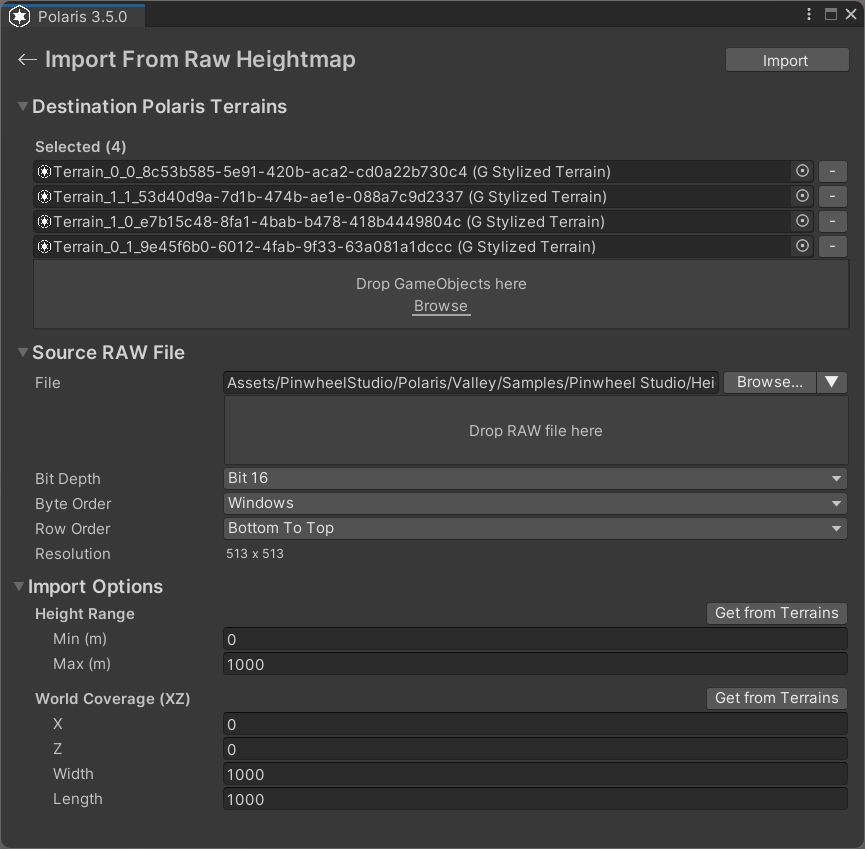Click the File path input field

[x=471, y=382]
